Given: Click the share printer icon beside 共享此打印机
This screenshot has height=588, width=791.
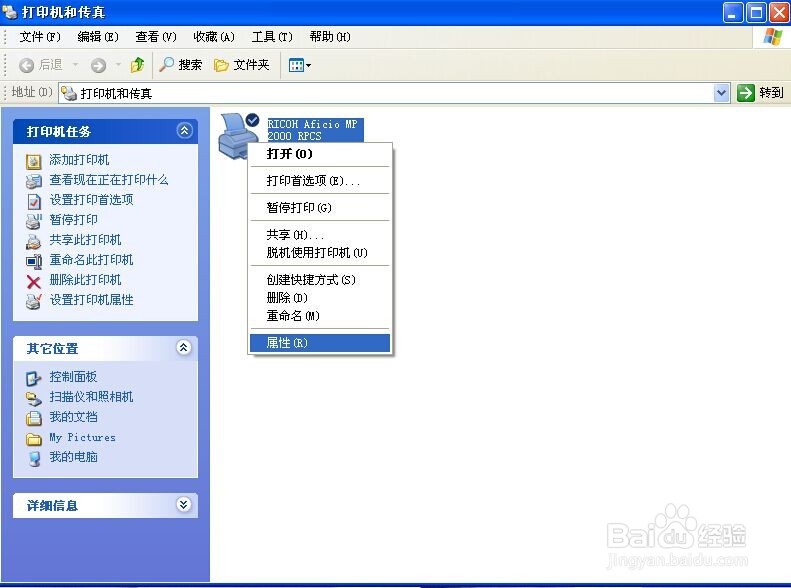Looking at the screenshot, I should 34,241.
